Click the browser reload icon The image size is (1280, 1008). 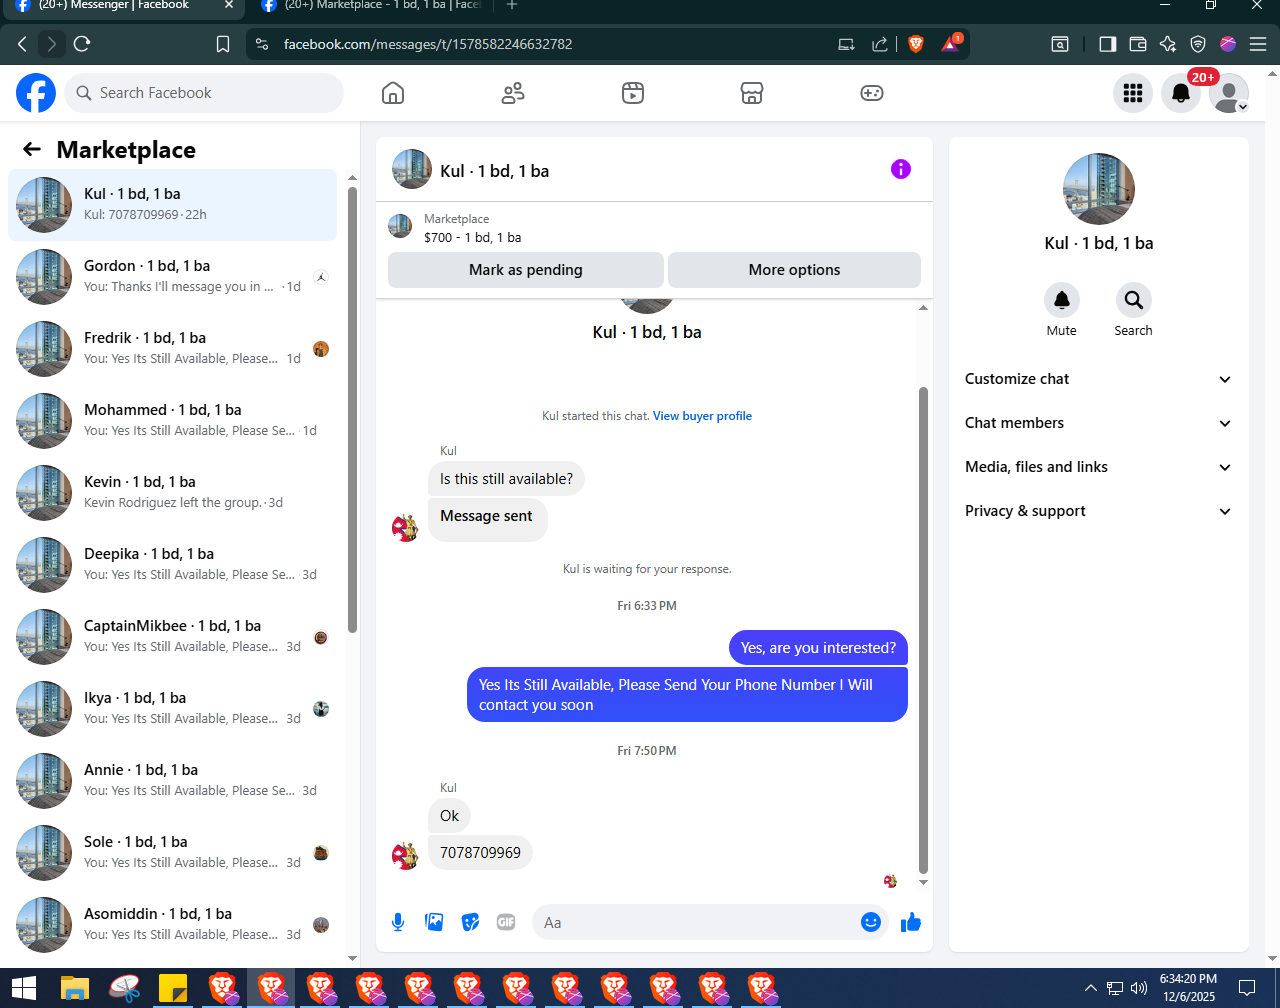pyautogui.click(x=83, y=44)
